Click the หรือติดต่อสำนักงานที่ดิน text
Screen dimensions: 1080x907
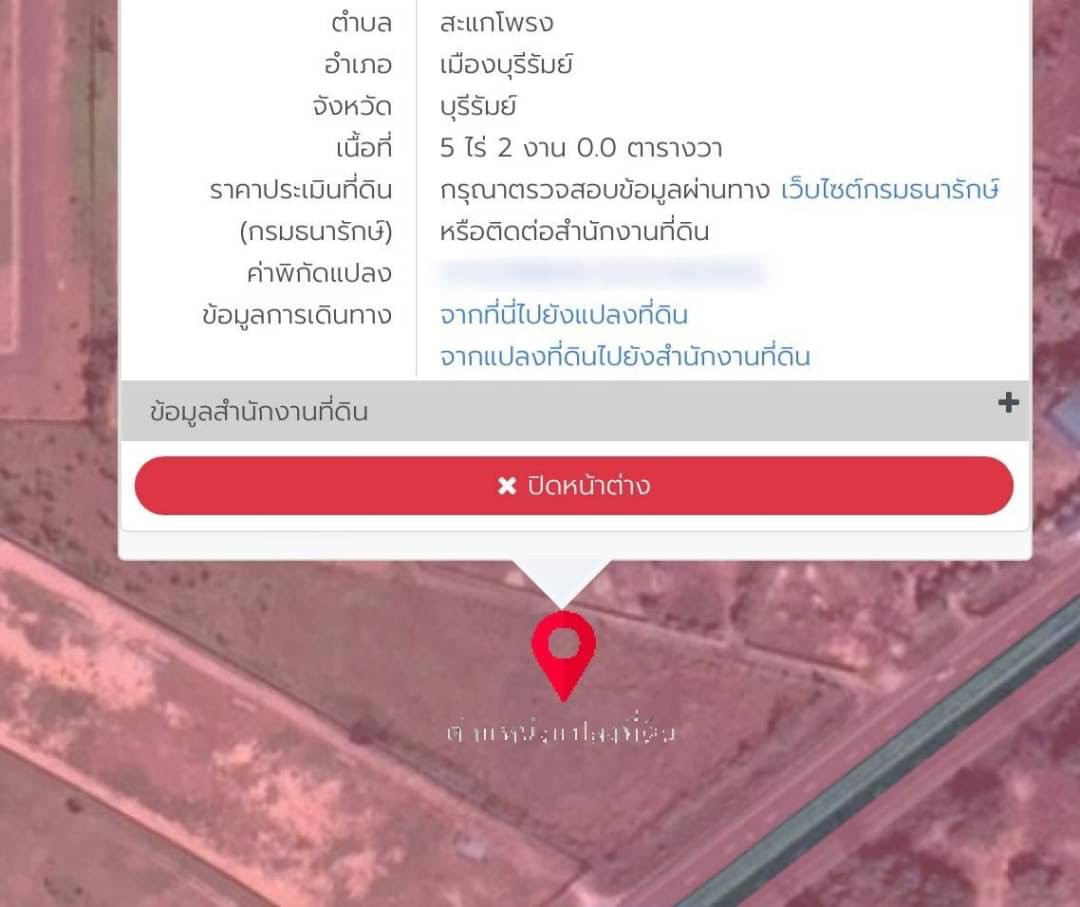click(574, 231)
